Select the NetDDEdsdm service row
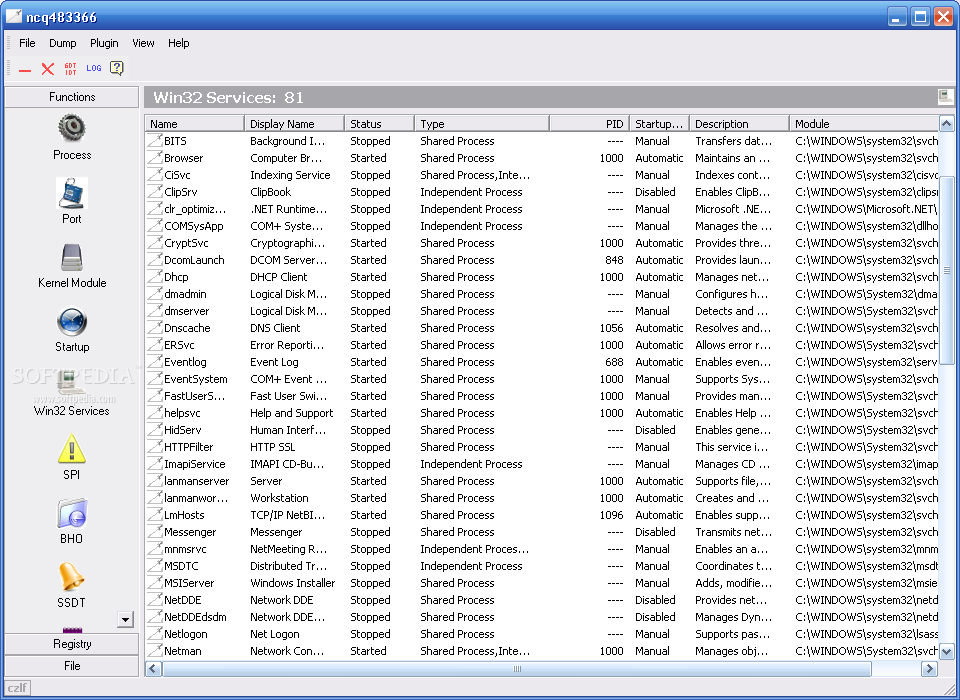Screen dimensions: 960x700 [x=542, y=617]
